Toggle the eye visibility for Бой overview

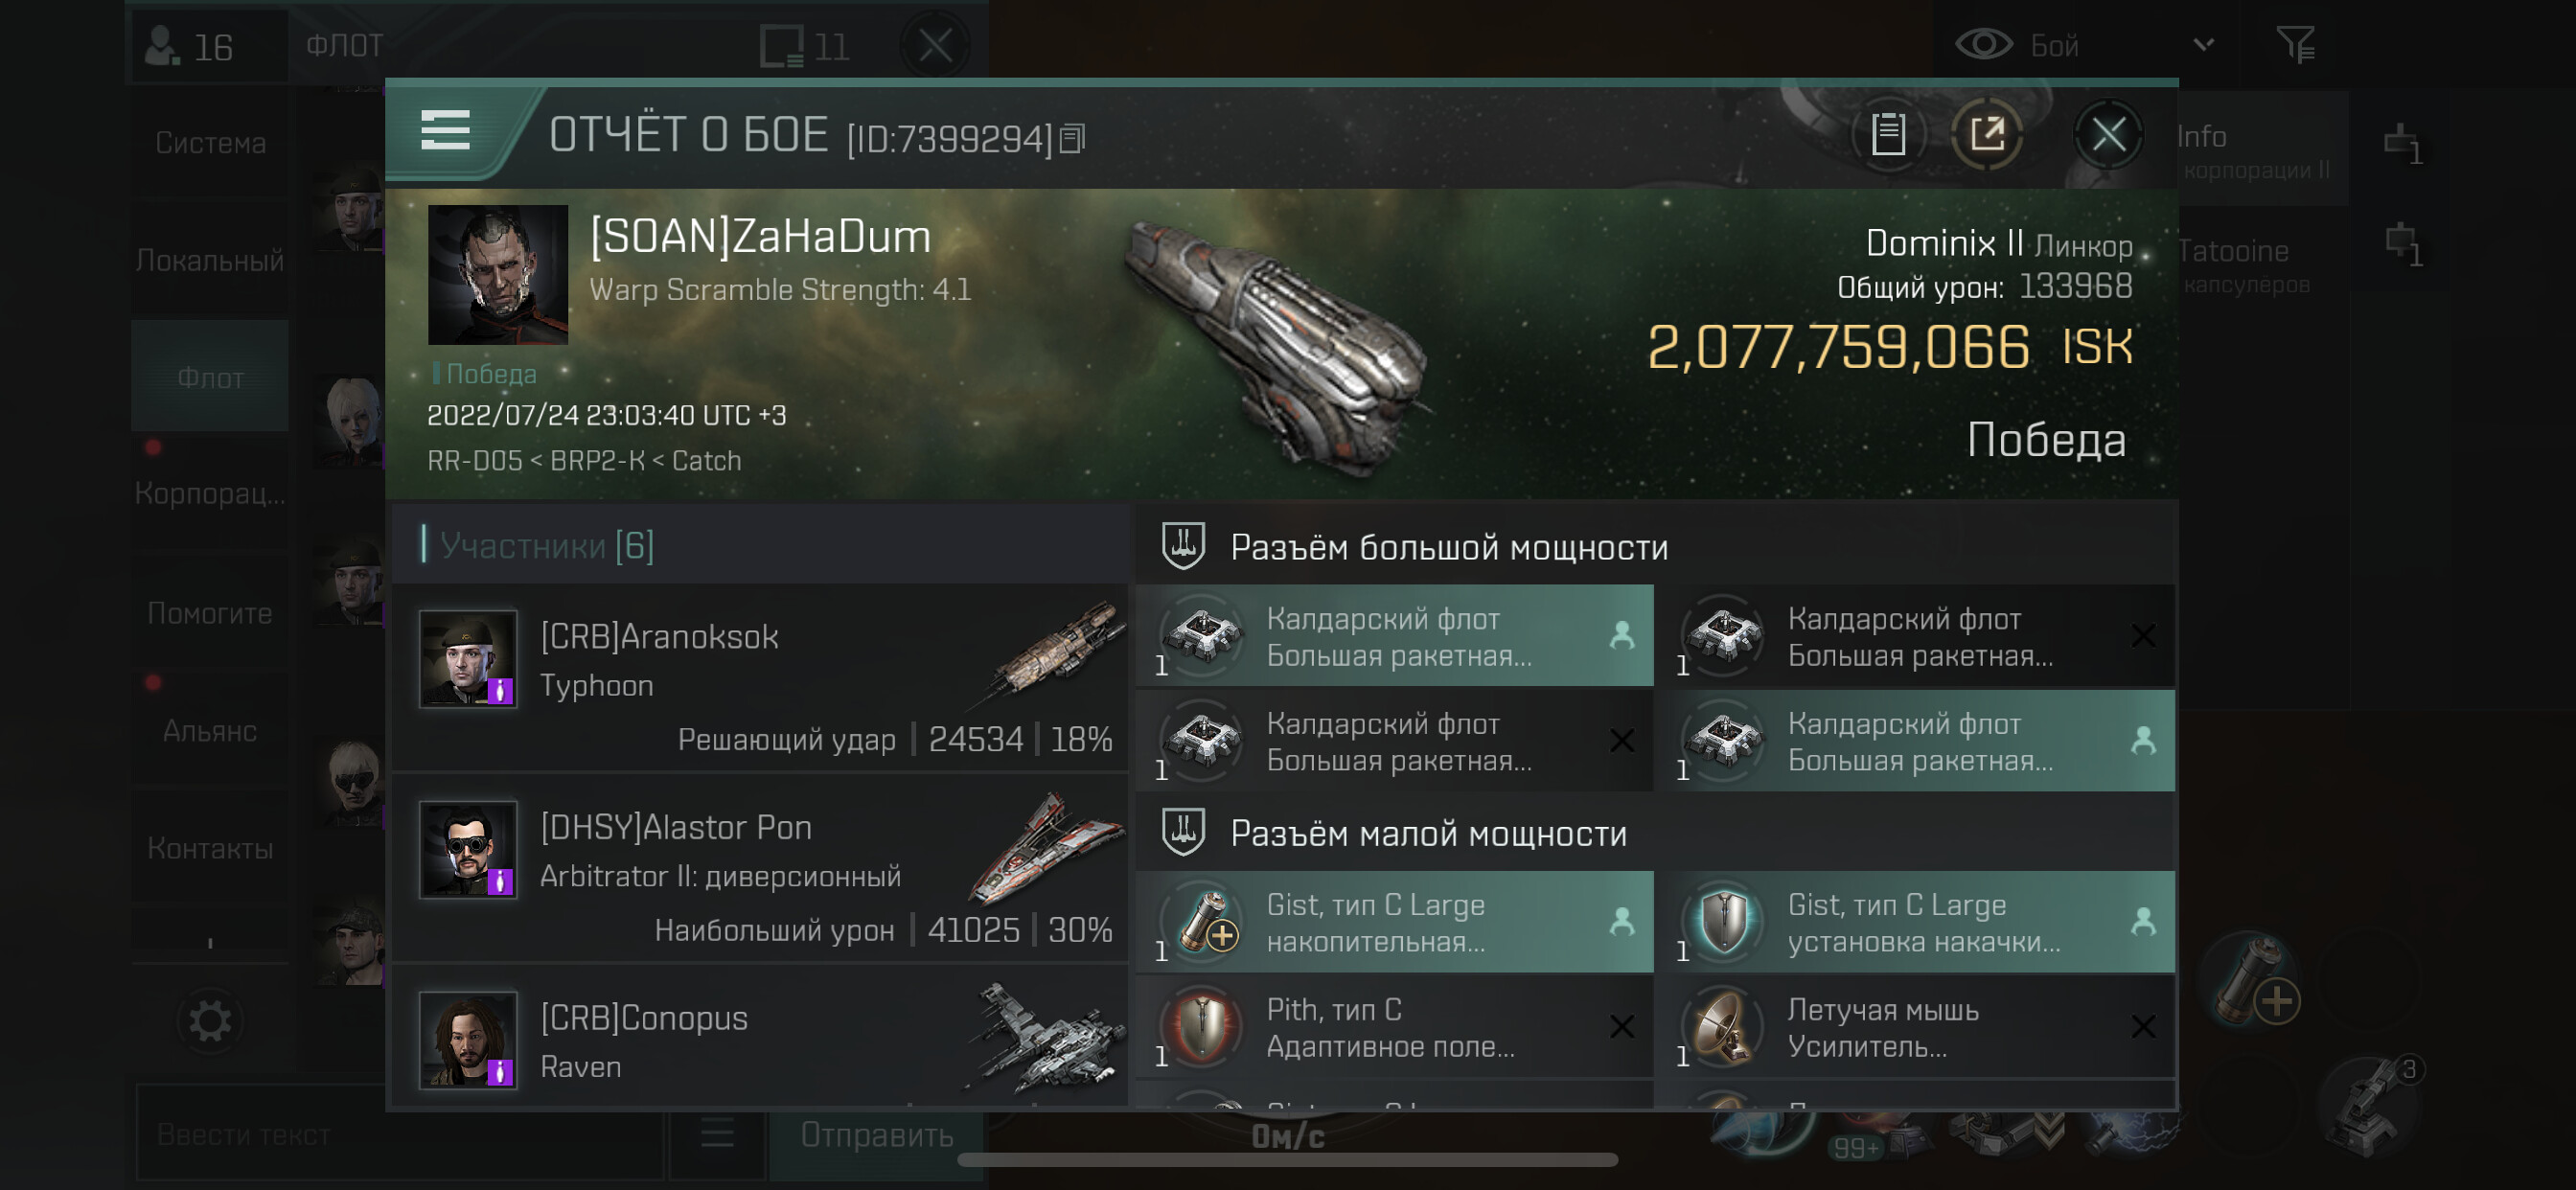click(x=1983, y=44)
